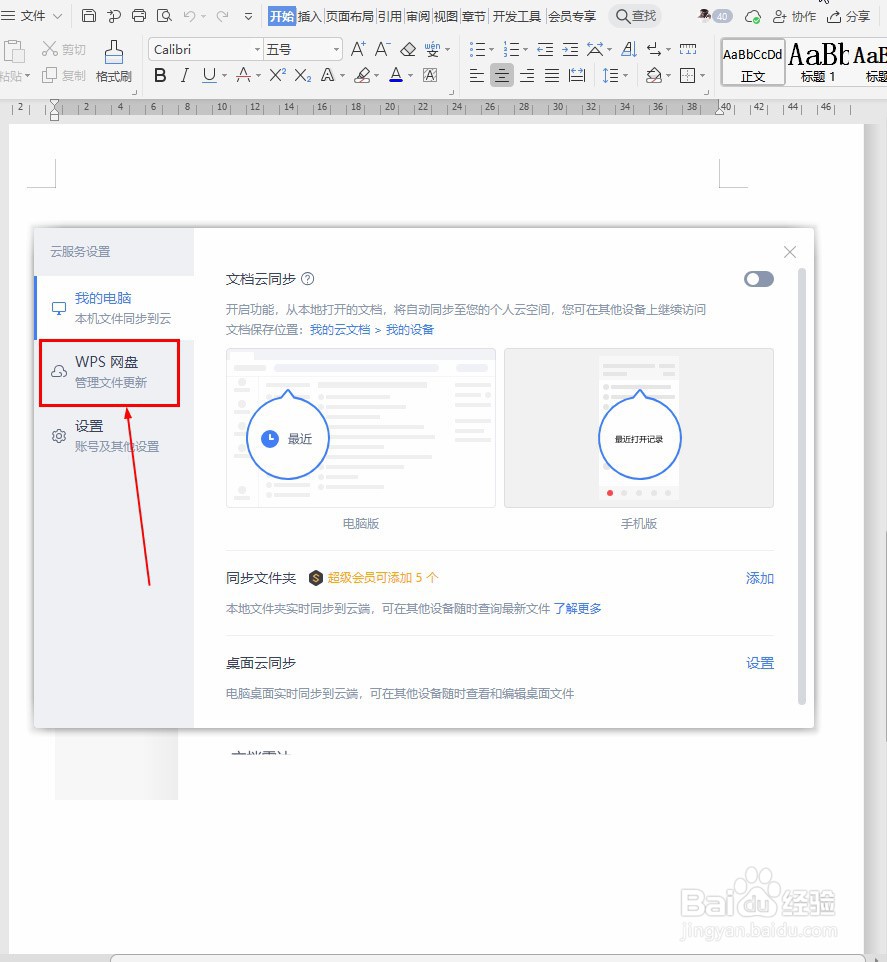The width and height of the screenshot is (887, 962).
Task: Click the 了解更多 link
Action: [x=577, y=608]
